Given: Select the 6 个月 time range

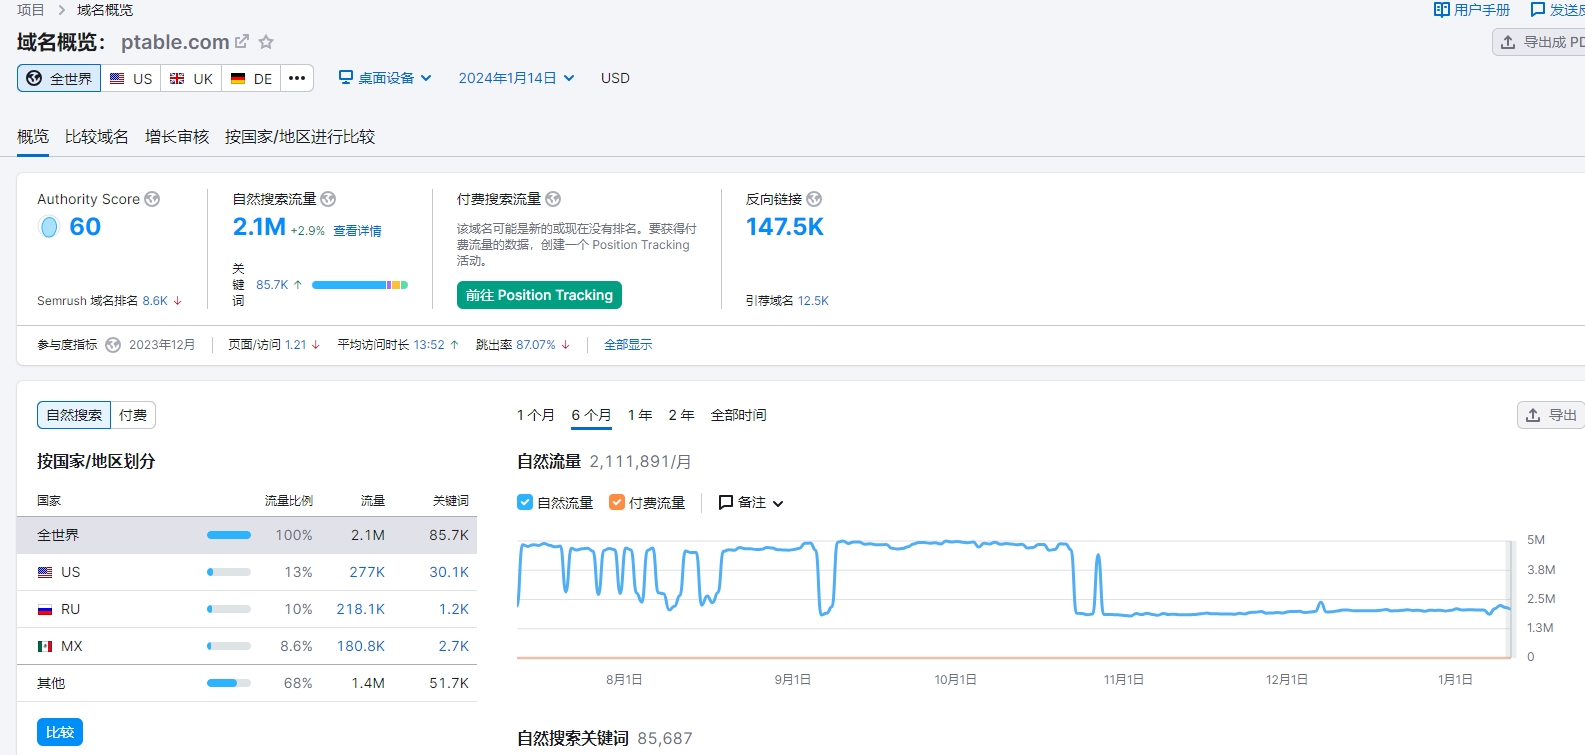Looking at the screenshot, I should point(592,415).
